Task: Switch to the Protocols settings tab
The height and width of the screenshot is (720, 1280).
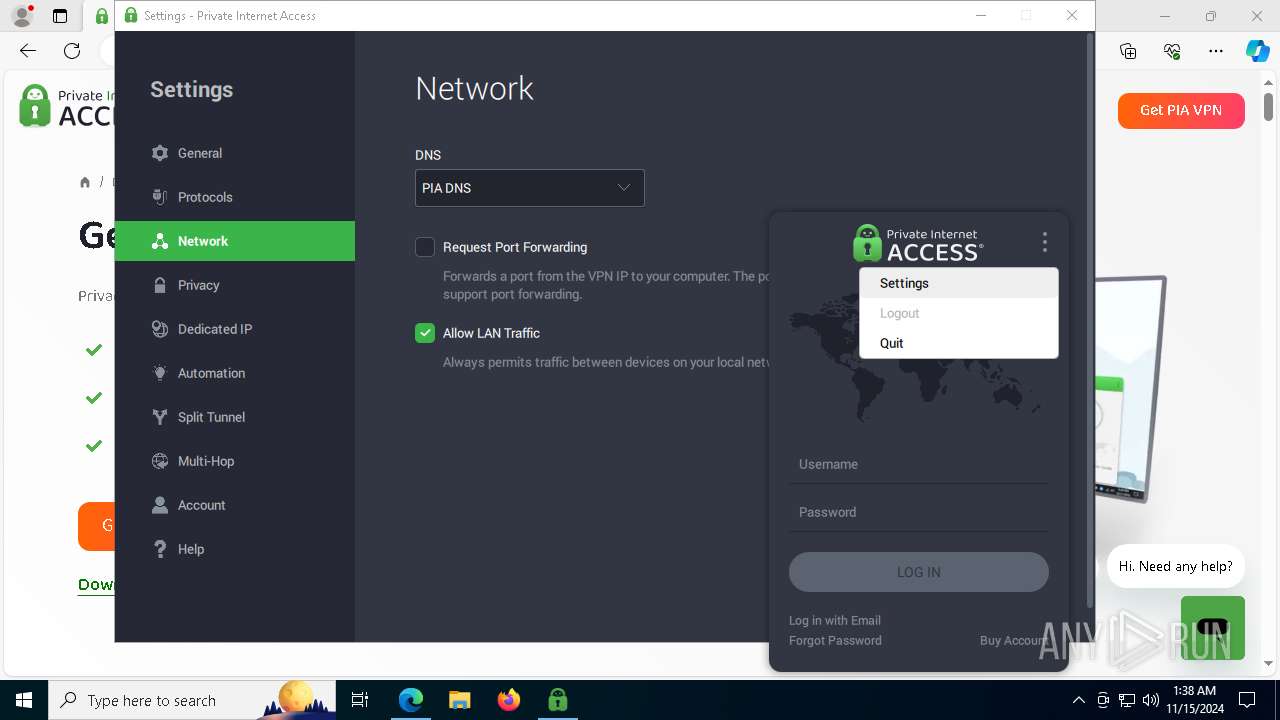Action: point(235,197)
